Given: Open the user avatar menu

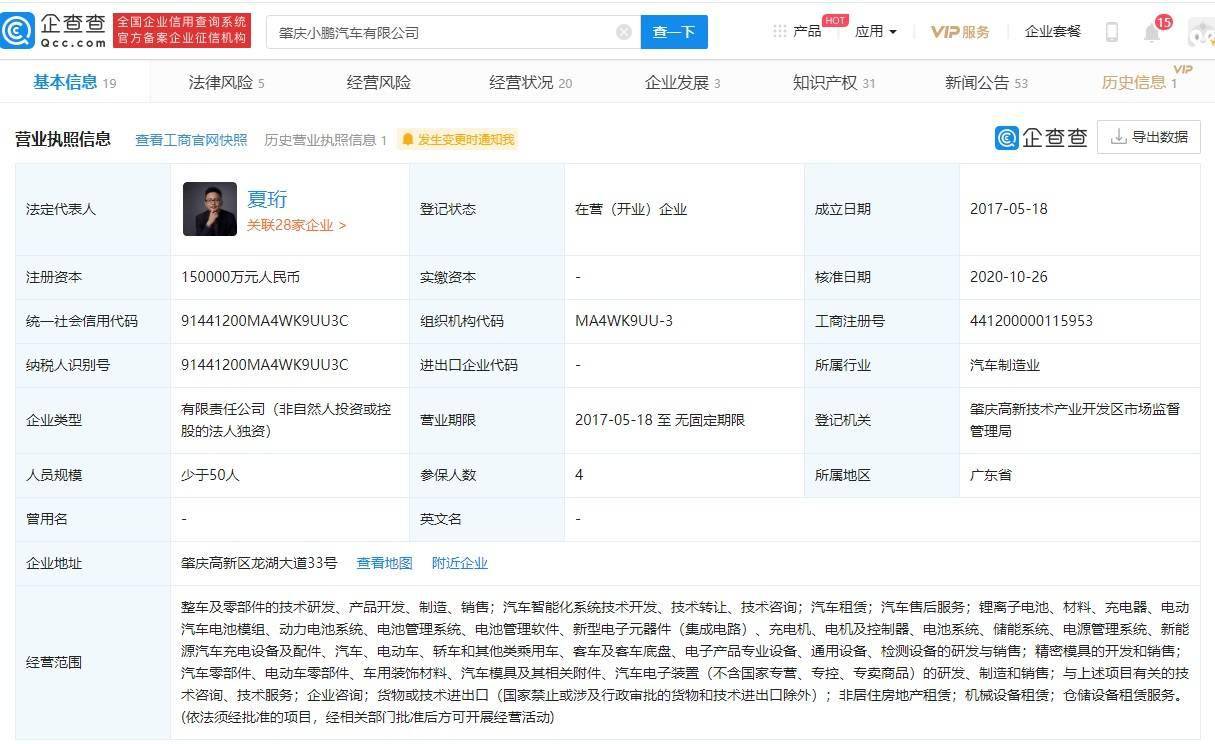Looking at the screenshot, I should click(1200, 32).
